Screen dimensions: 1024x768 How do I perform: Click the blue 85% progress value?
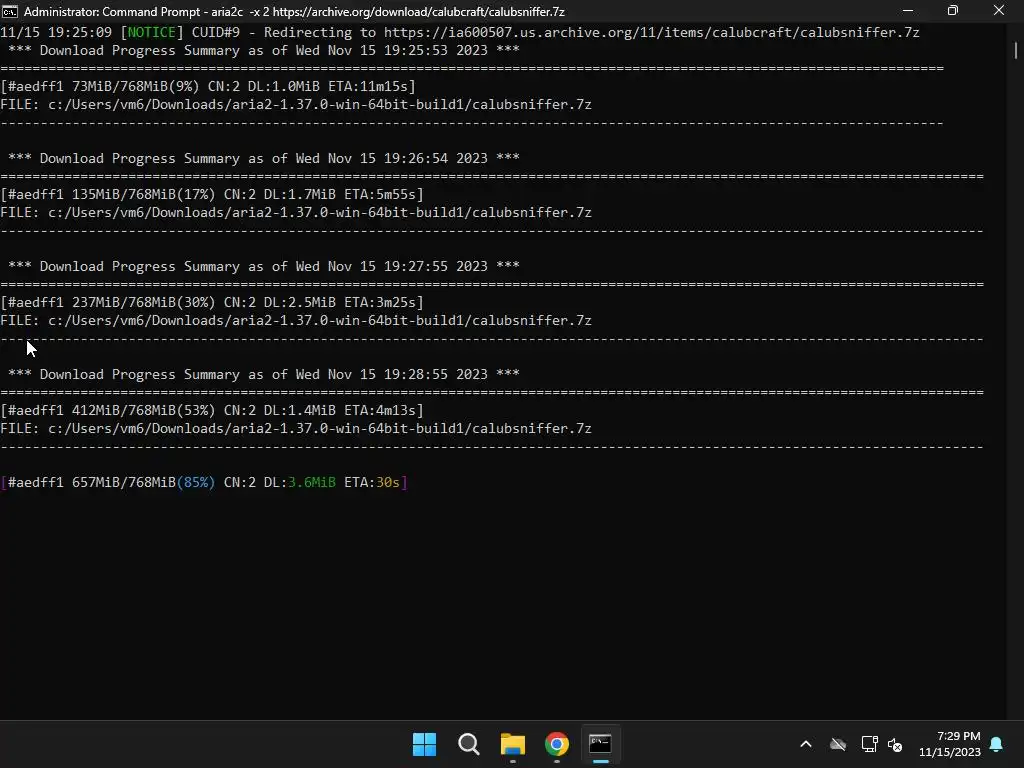click(x=196, y=483)
